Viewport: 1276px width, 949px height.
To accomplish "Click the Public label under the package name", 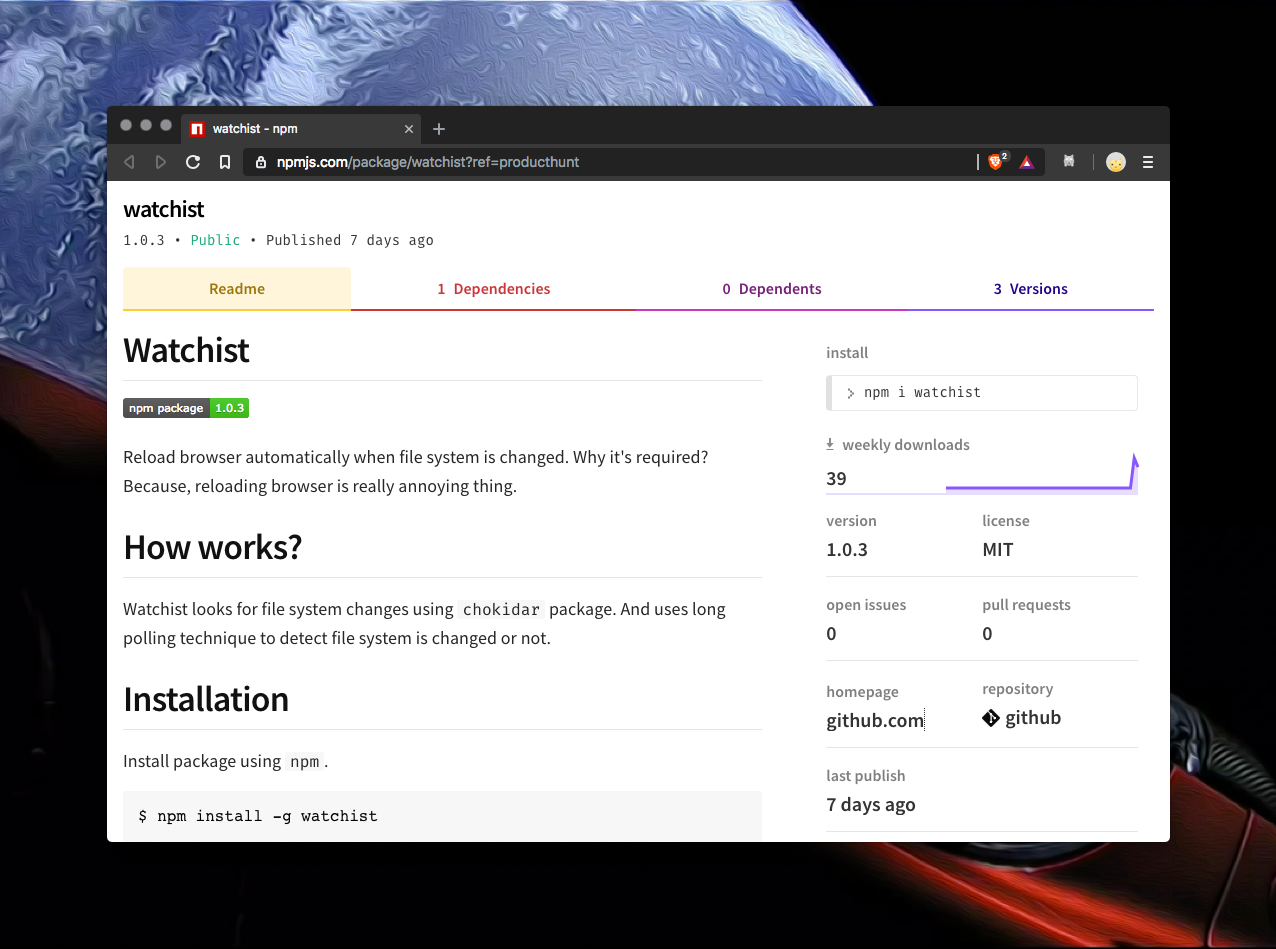I will pos(216,240).
